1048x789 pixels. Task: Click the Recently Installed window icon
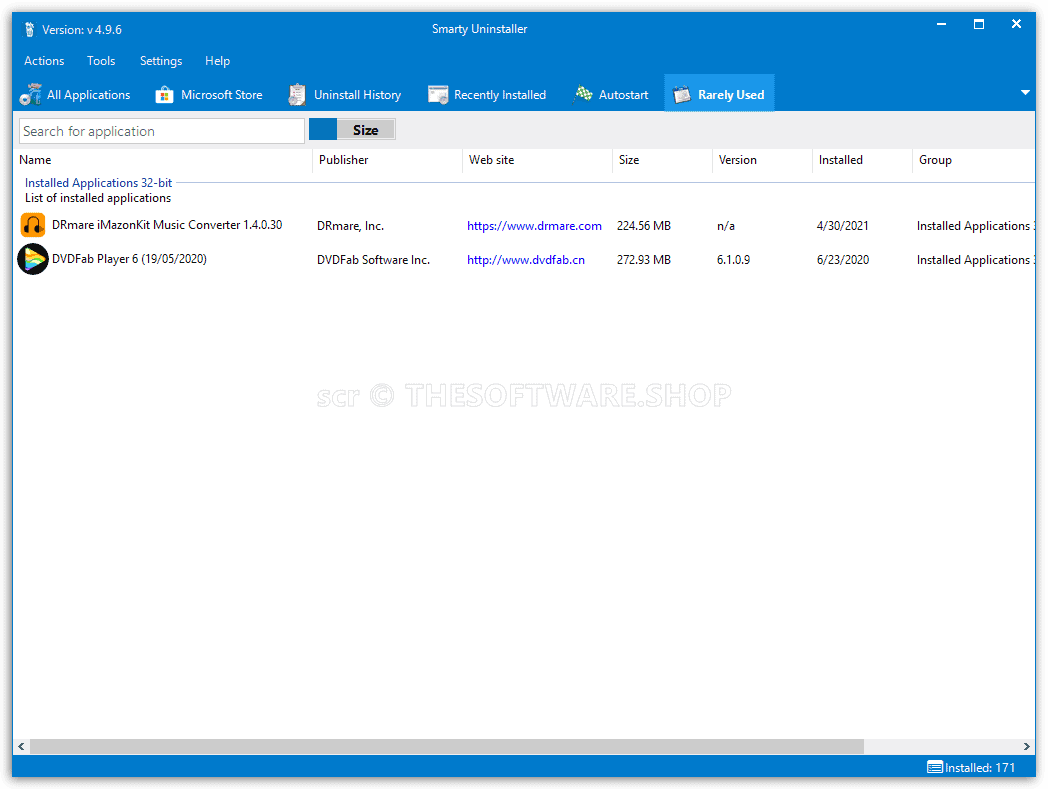click(438, 95)
